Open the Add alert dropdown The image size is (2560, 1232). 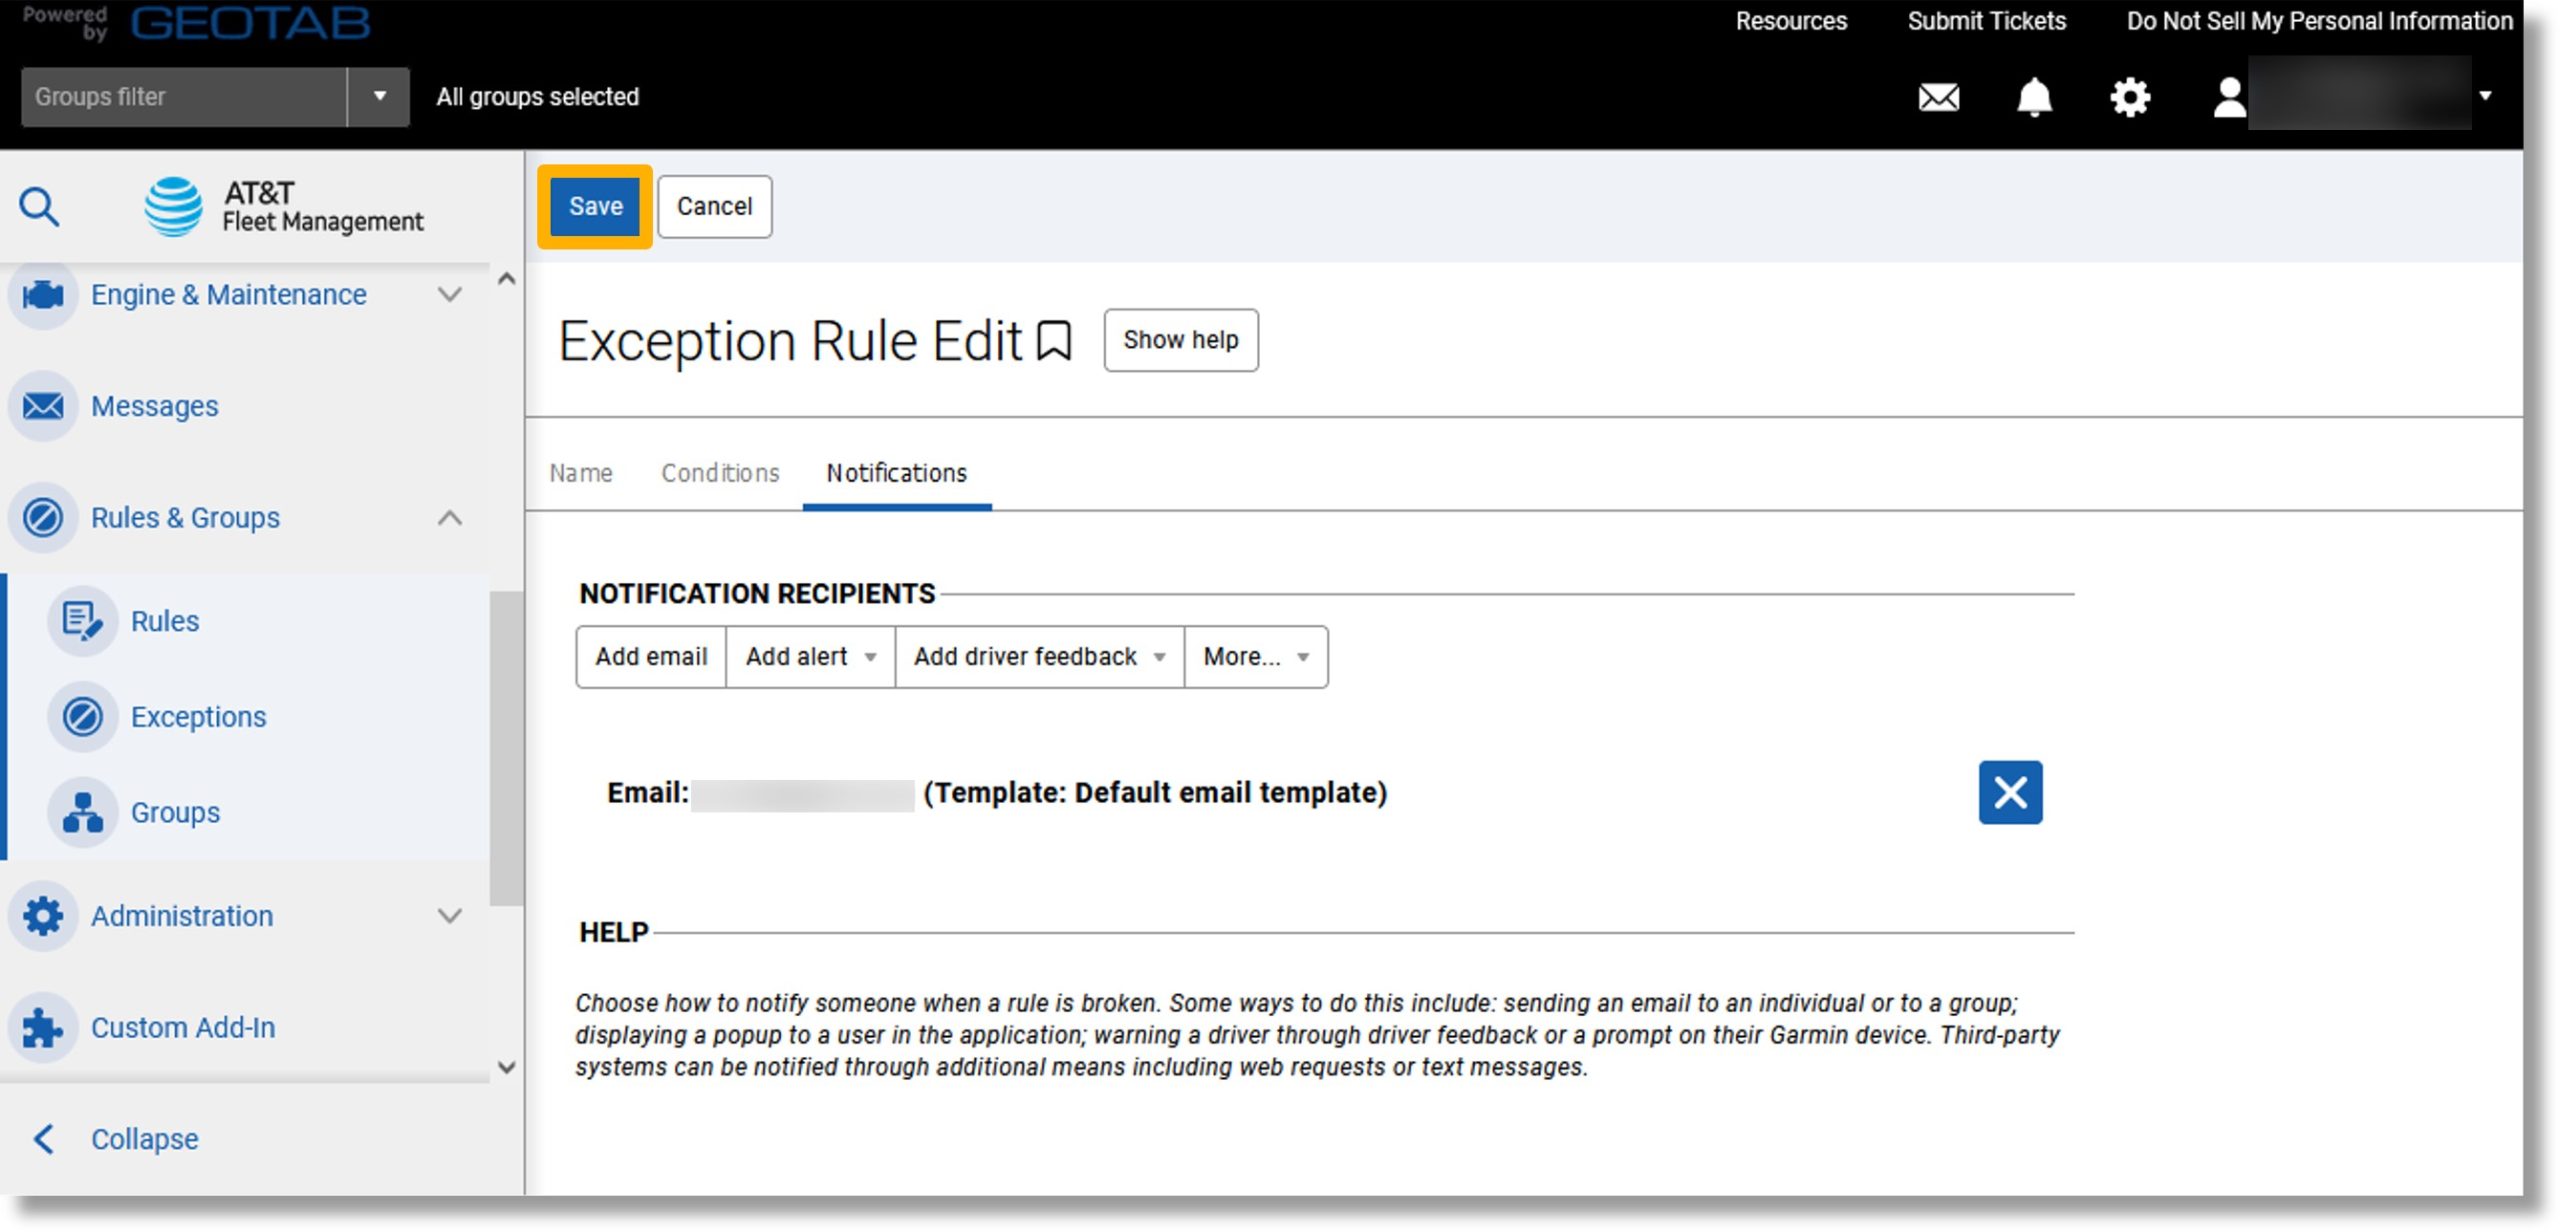[x=810, y=657]
